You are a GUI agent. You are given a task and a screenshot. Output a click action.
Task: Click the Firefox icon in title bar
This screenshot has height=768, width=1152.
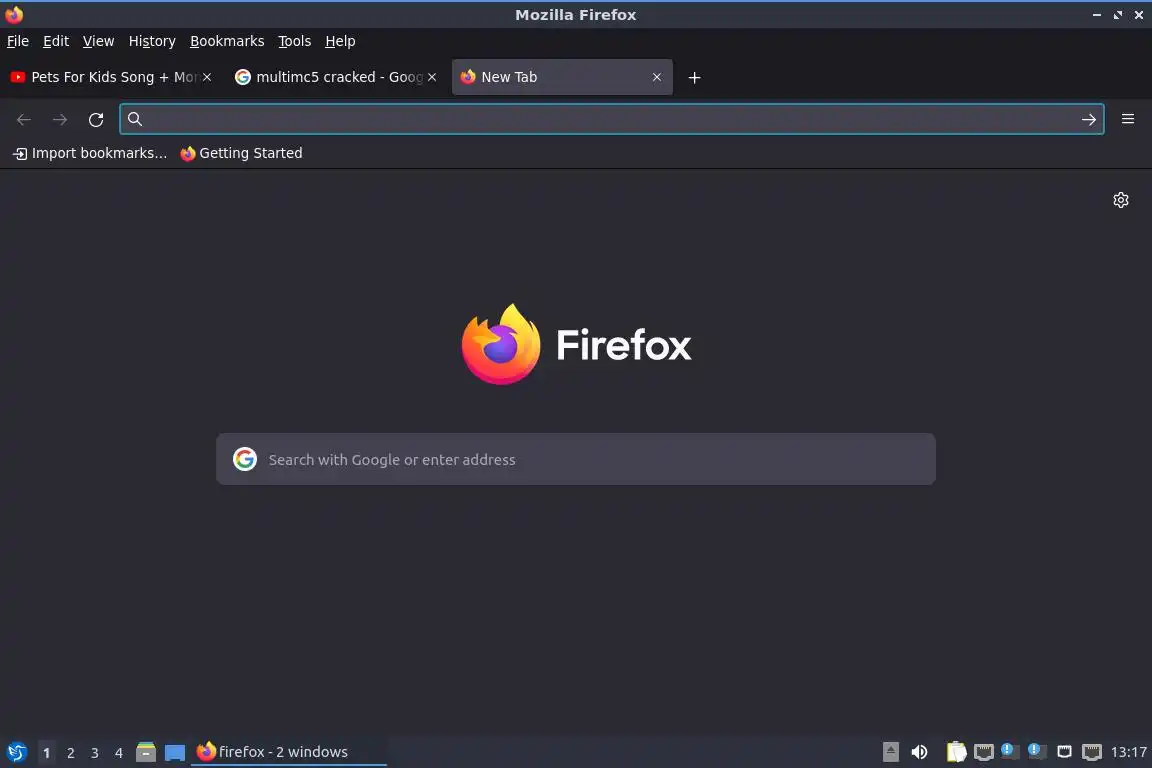coord(14,14)
